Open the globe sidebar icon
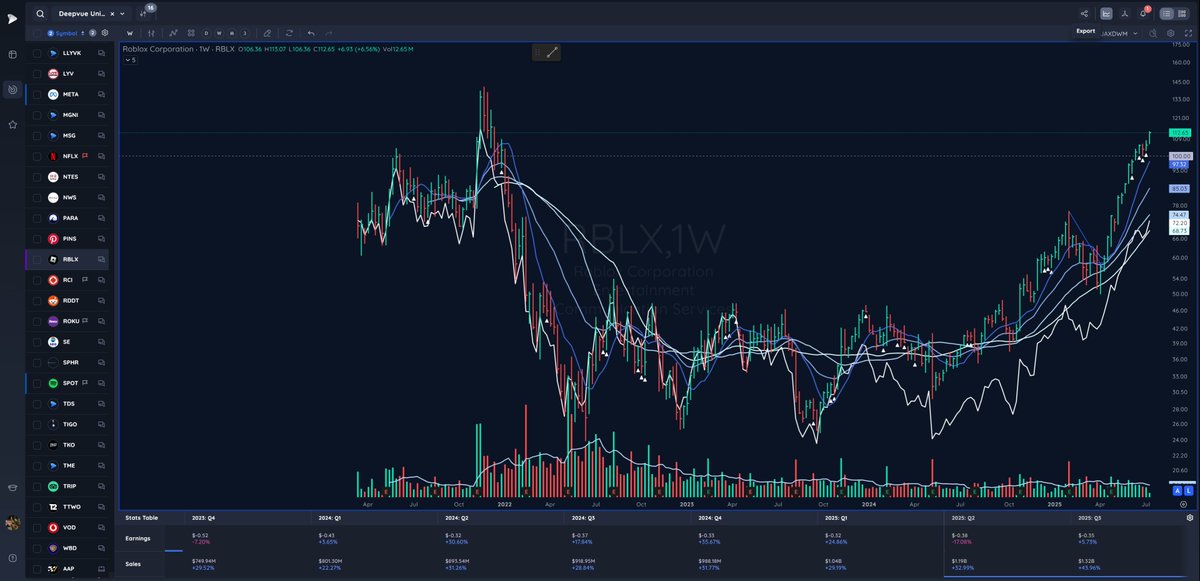This screenshot has height=581, width=1200. (x=12, y=54)
